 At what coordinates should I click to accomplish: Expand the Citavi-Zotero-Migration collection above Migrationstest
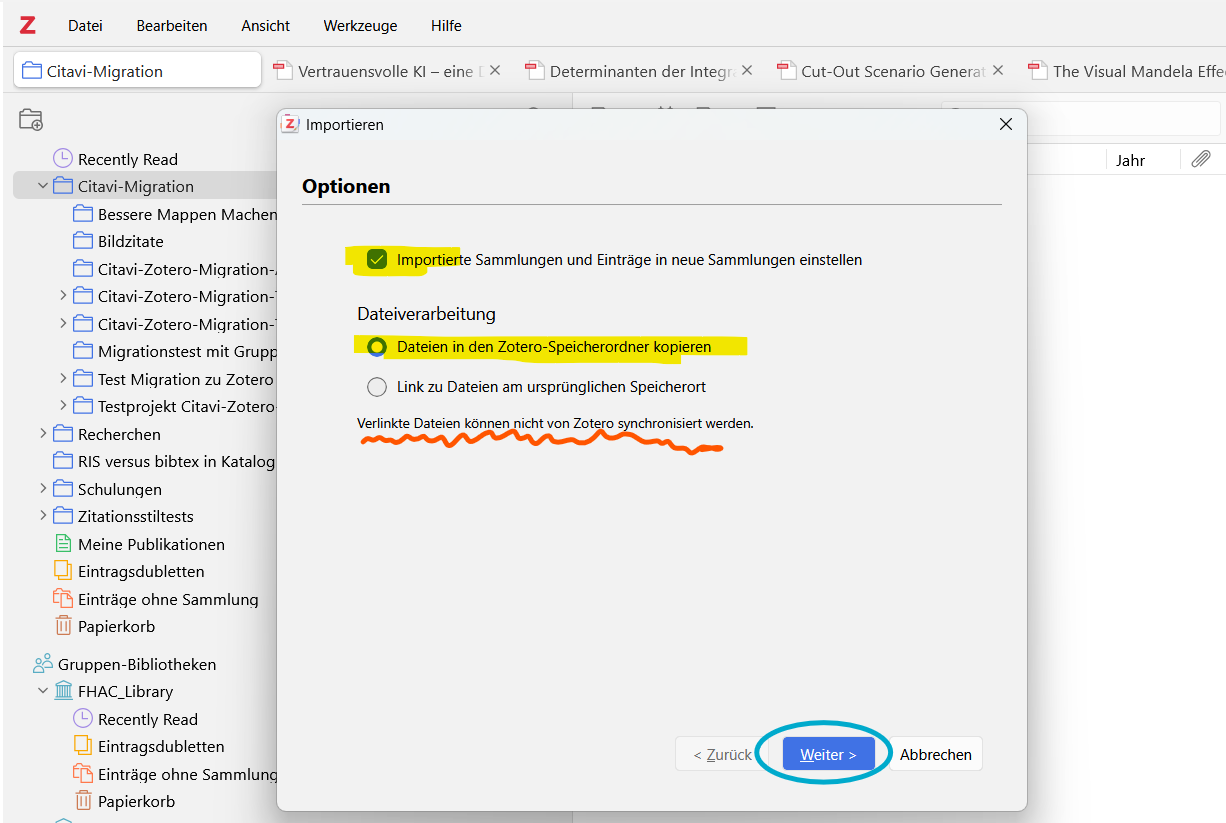coord(63,324)
